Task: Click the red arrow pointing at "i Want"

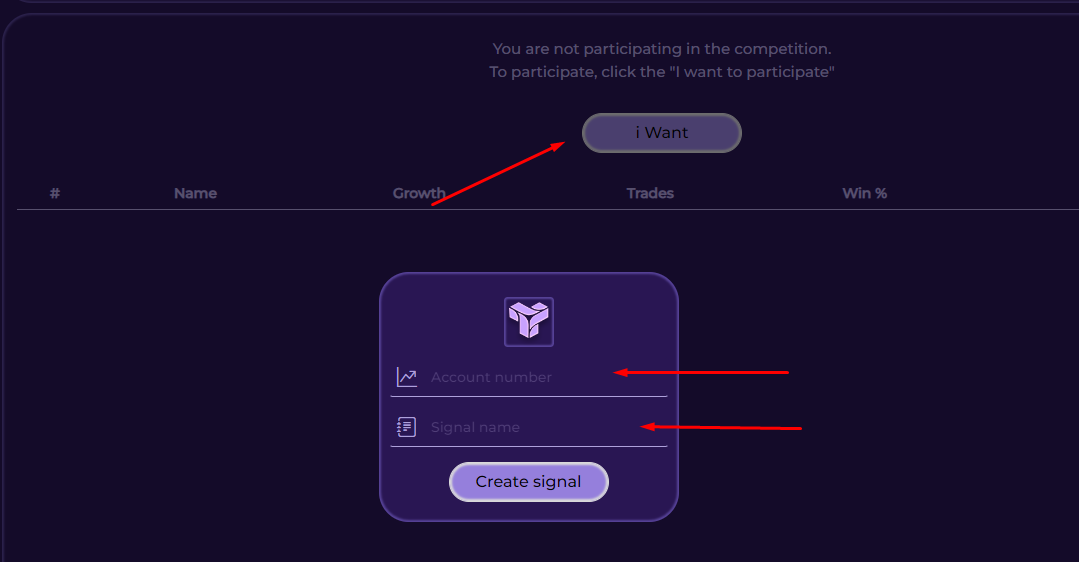Action: pos(498,174)
